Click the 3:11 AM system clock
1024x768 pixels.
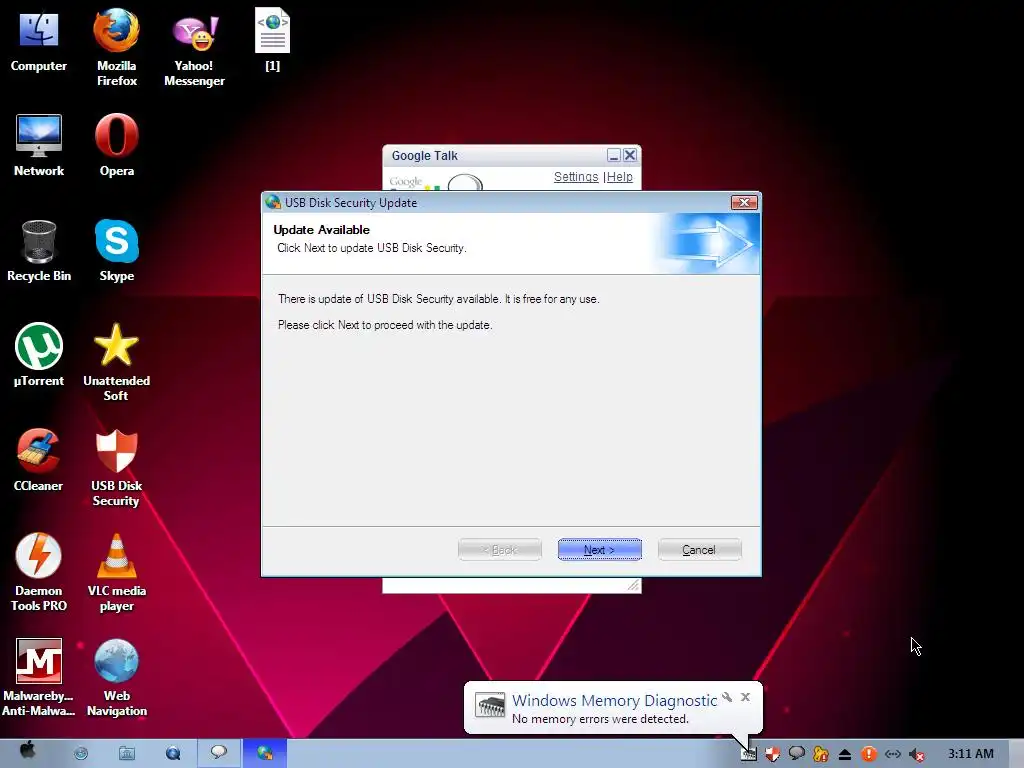click(970, 754)
